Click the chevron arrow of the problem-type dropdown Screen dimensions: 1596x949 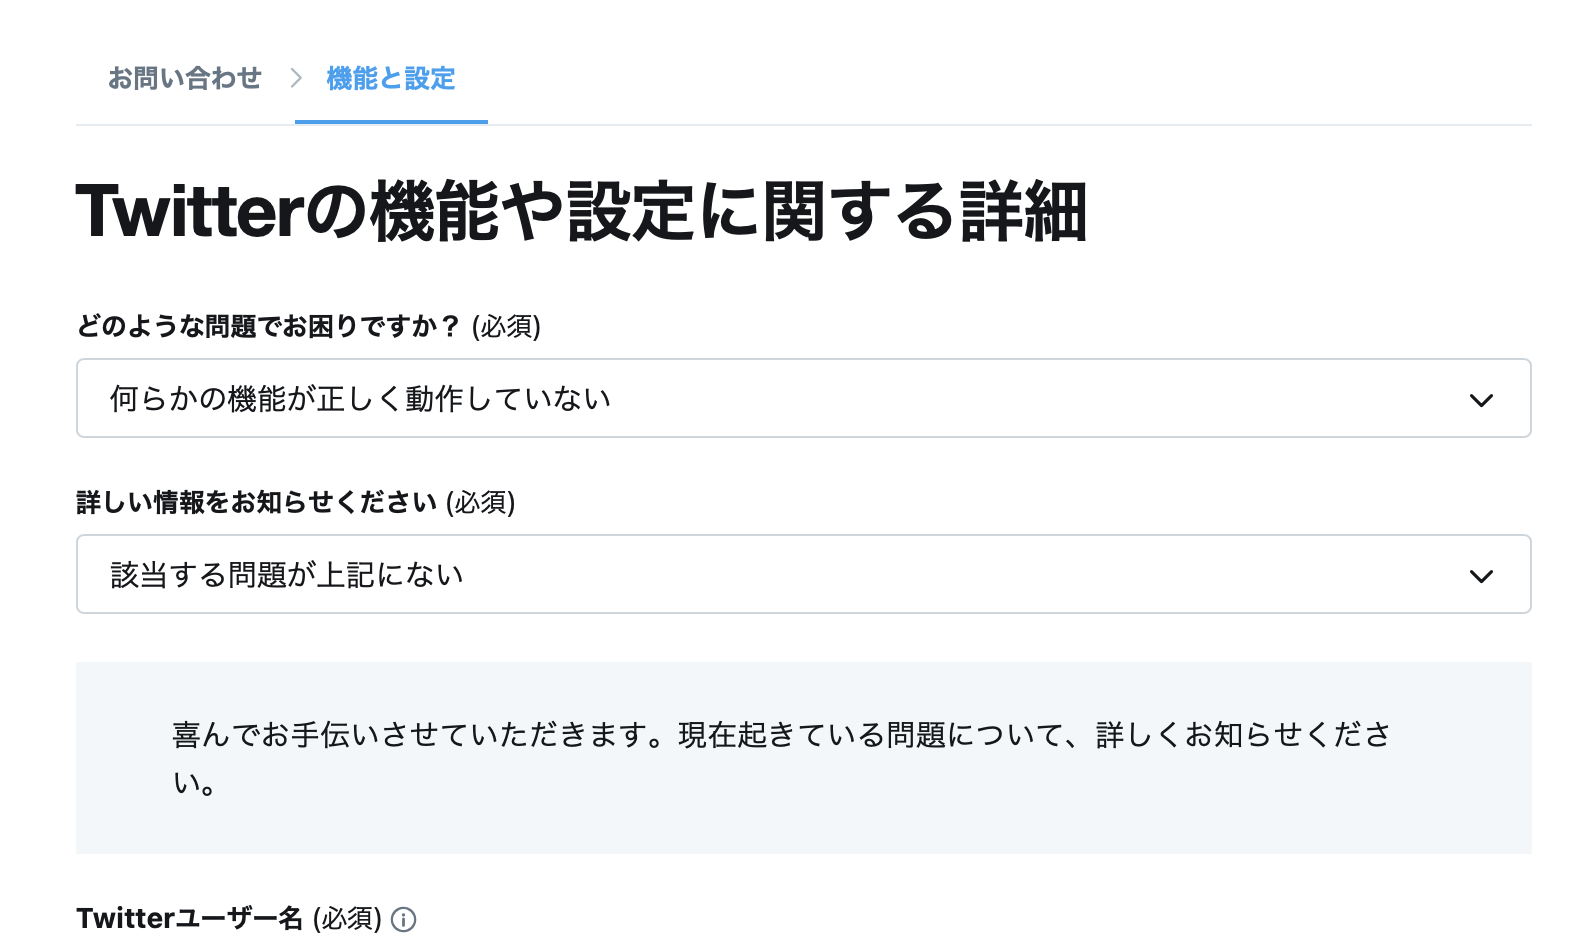click(1481, 400)
